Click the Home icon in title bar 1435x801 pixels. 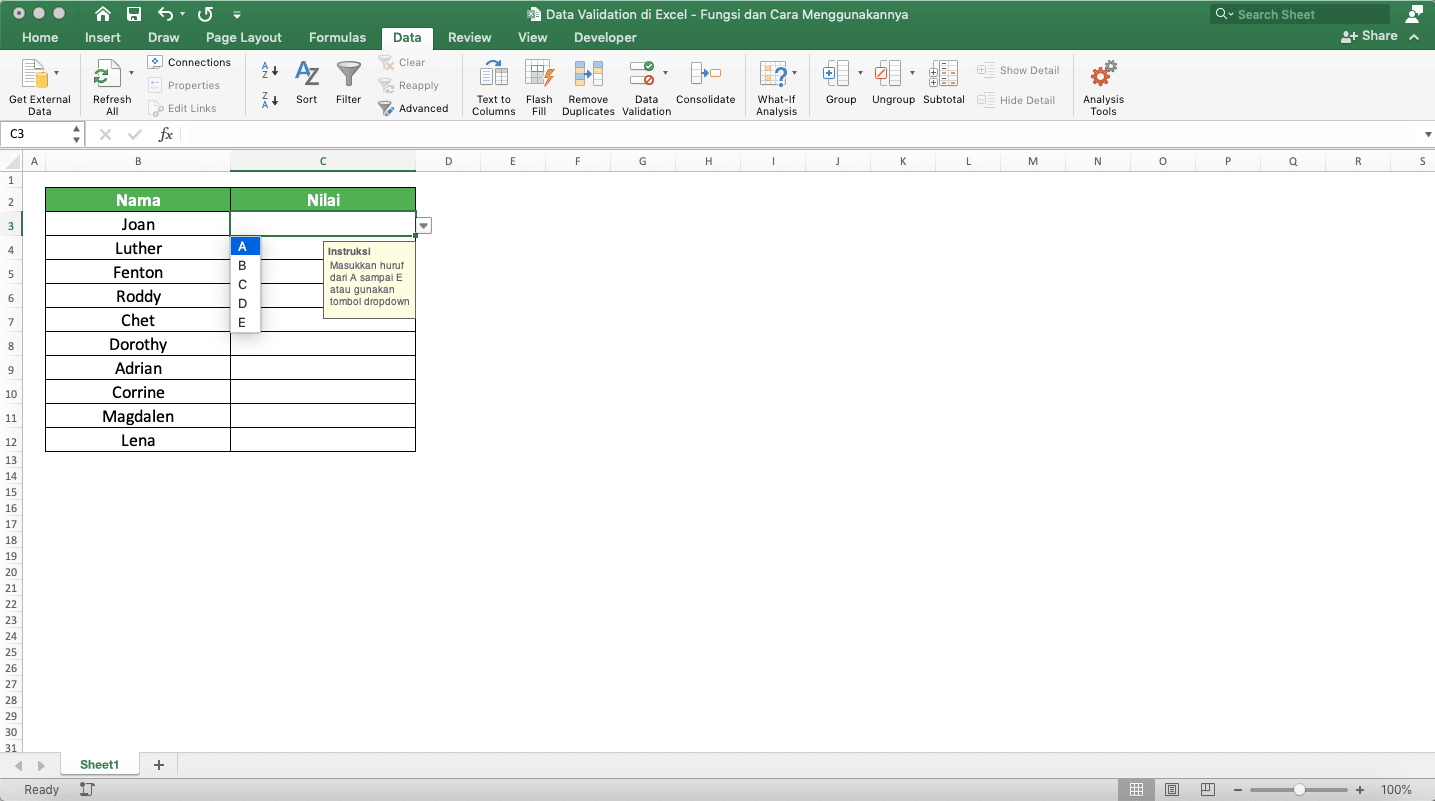pyautogui.click(x=103, y=14)
